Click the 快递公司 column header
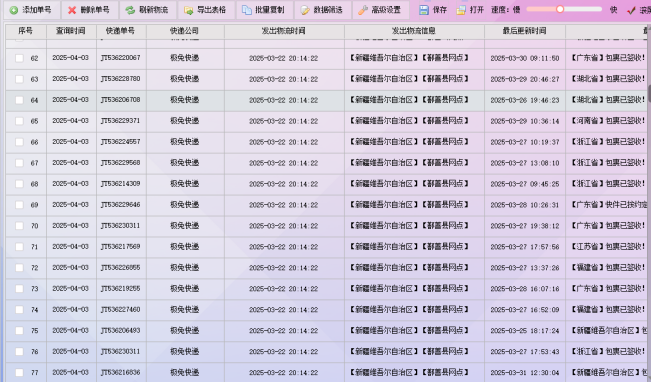Screen dimensions: 651x383 click(x=185, y=31)
